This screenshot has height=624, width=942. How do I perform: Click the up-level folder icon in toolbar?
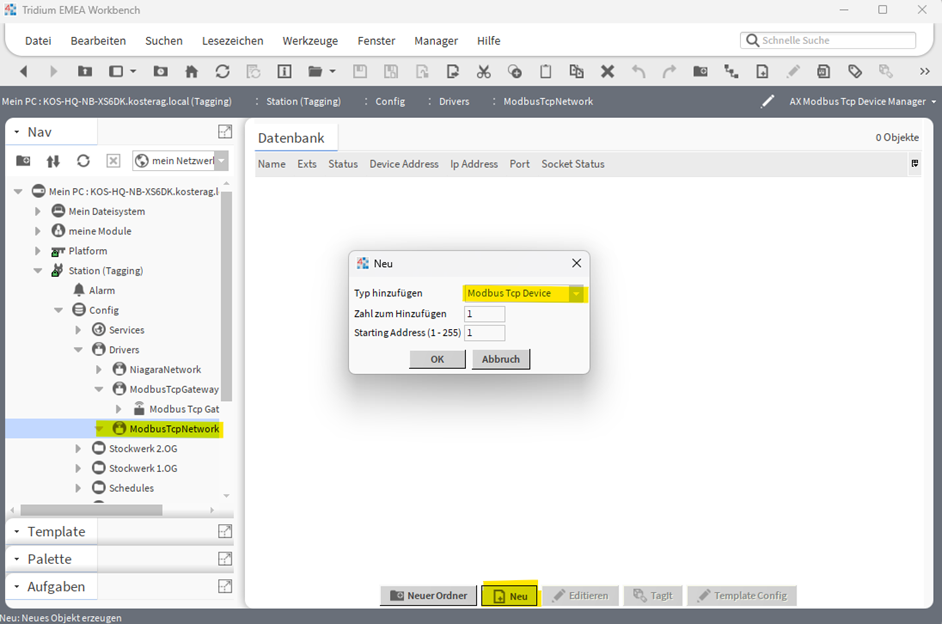tap(85, 71)
